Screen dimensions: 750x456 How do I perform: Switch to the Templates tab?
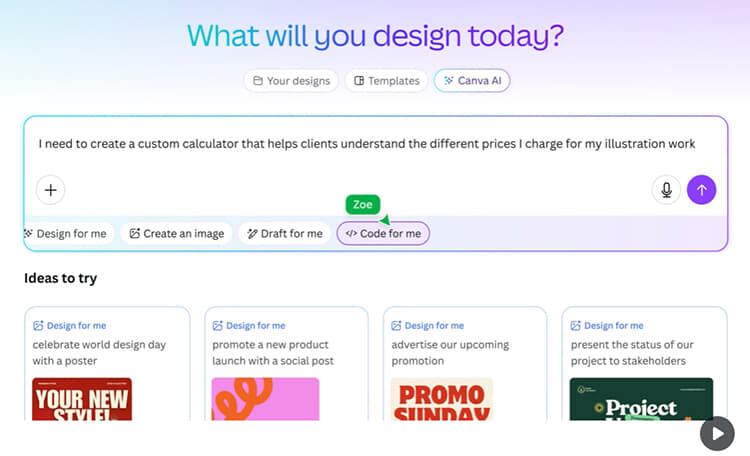[387, 81]
